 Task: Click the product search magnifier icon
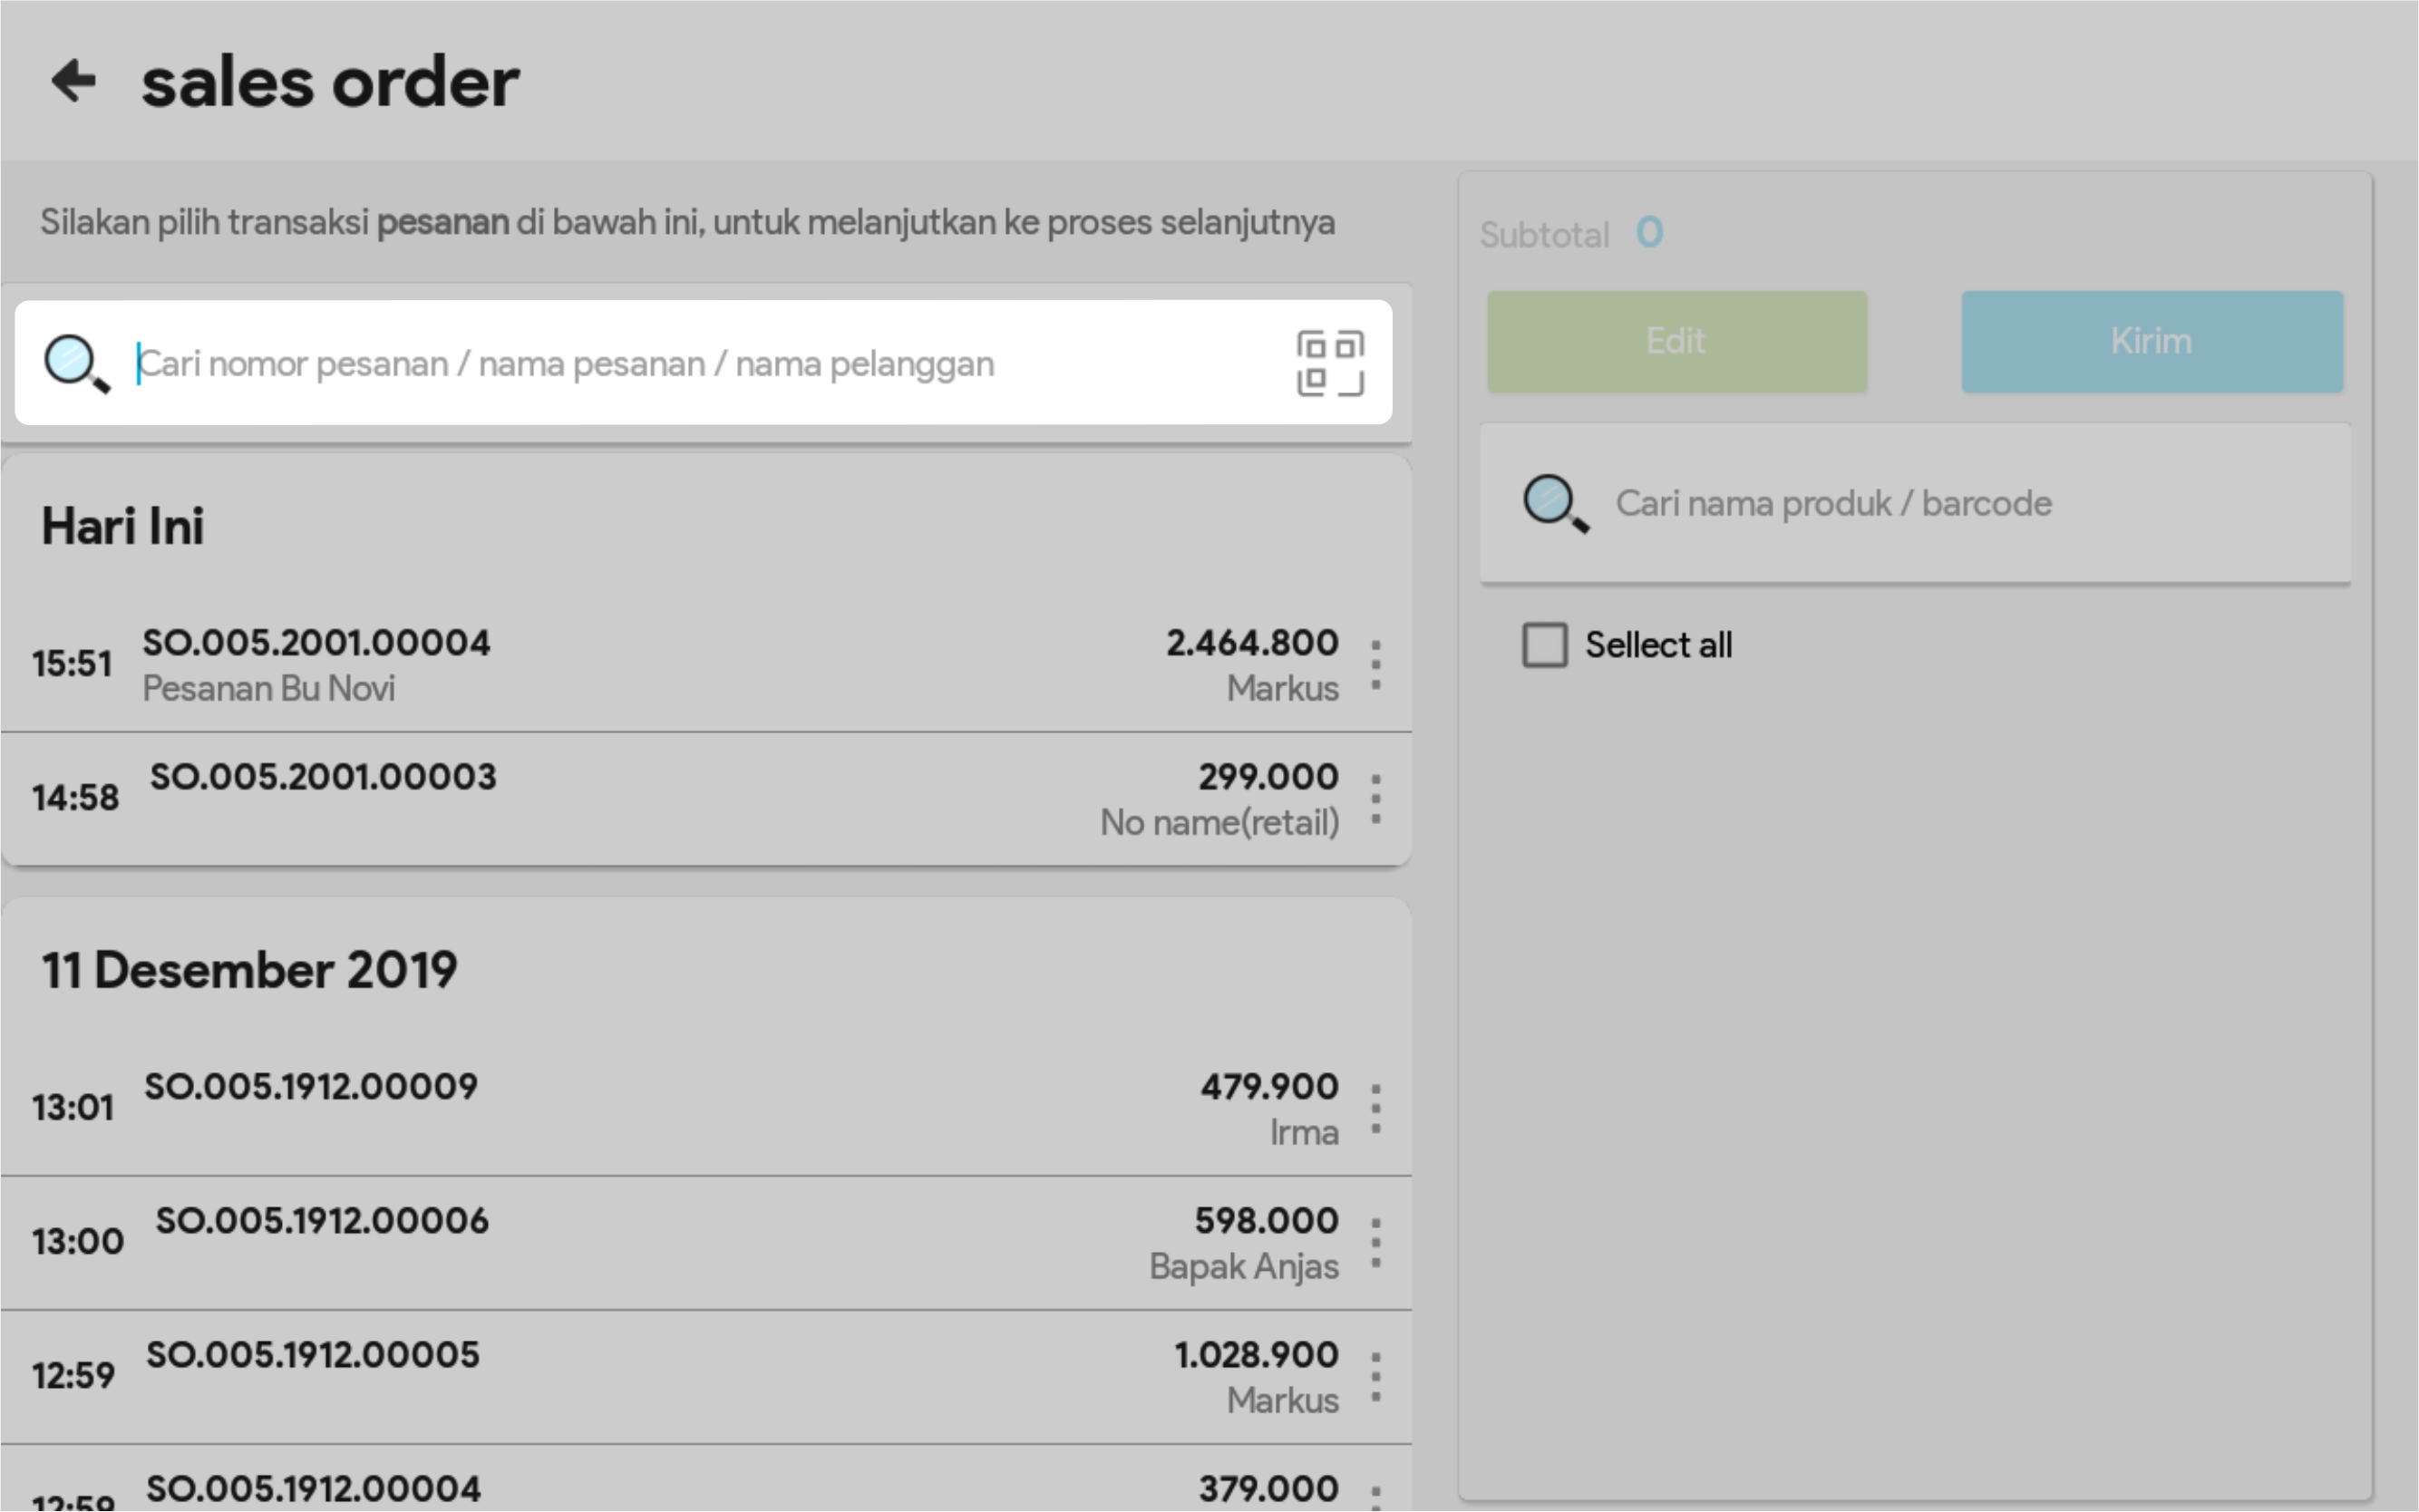click(1554, 503)
